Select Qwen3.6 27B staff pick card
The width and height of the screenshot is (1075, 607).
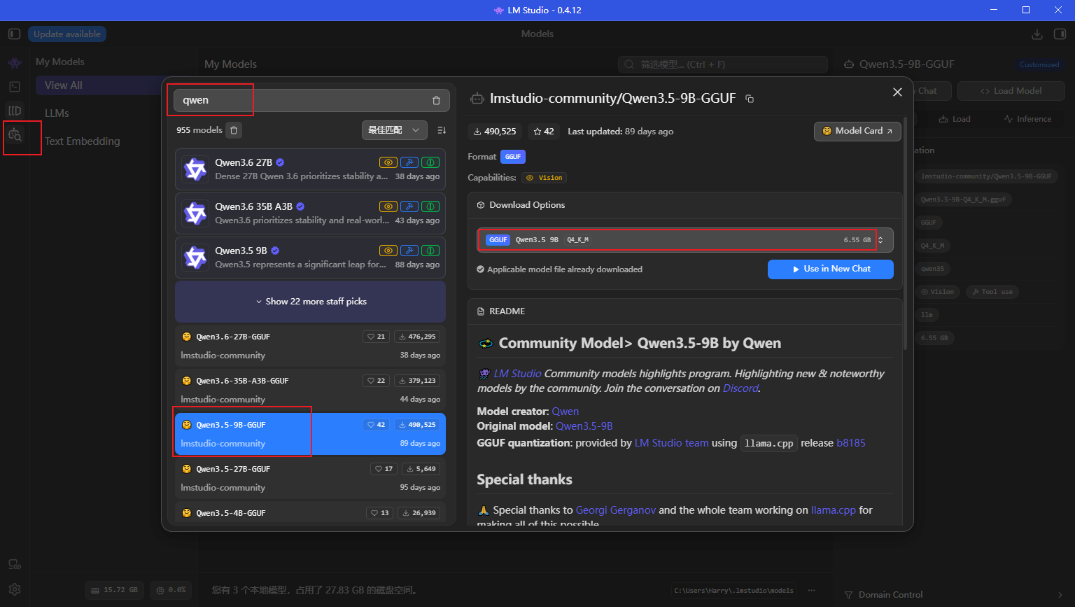click(x=311, y=169)
